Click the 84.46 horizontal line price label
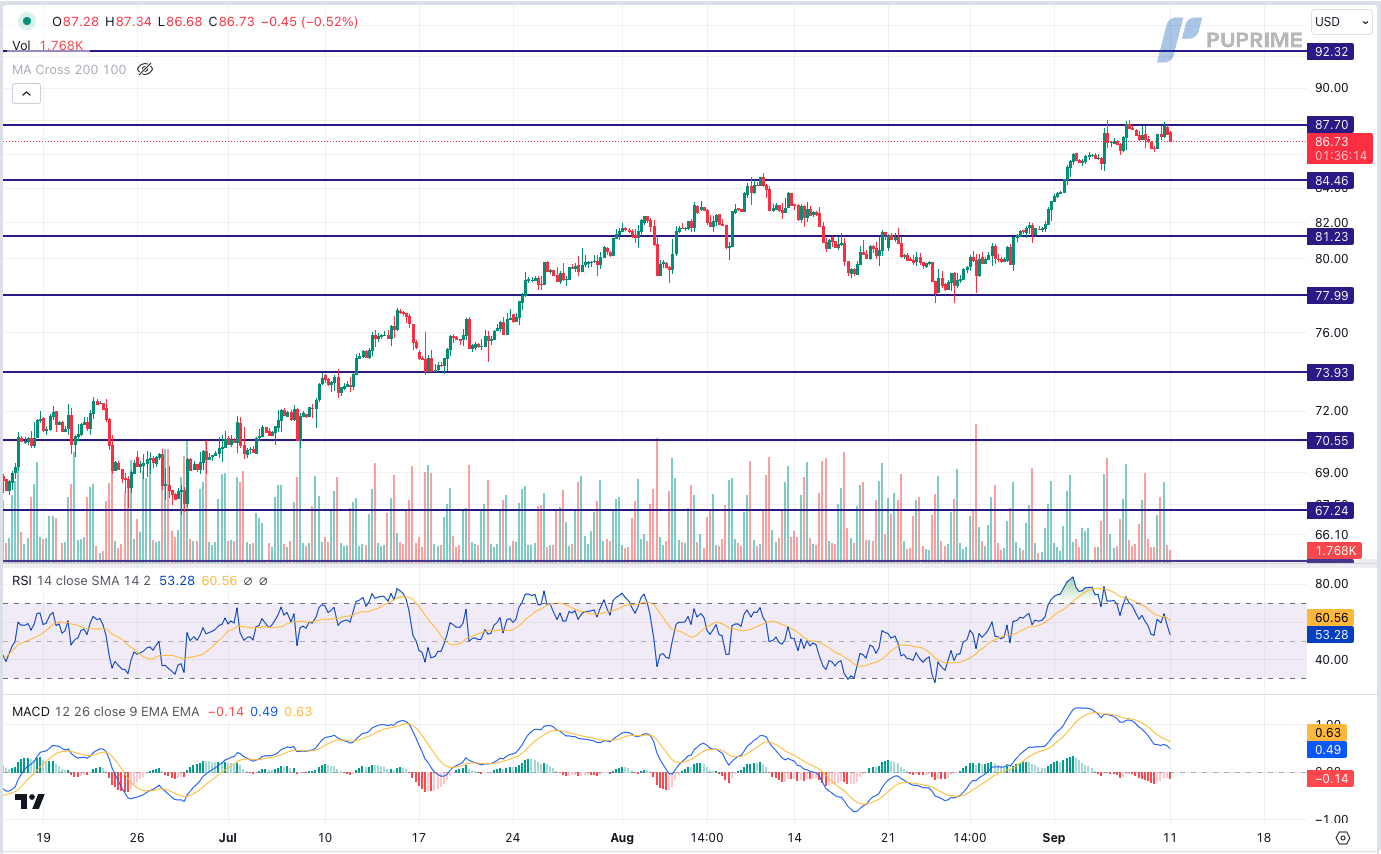Viewport: 1381px width, 854px height. [x=1331, y=181]
